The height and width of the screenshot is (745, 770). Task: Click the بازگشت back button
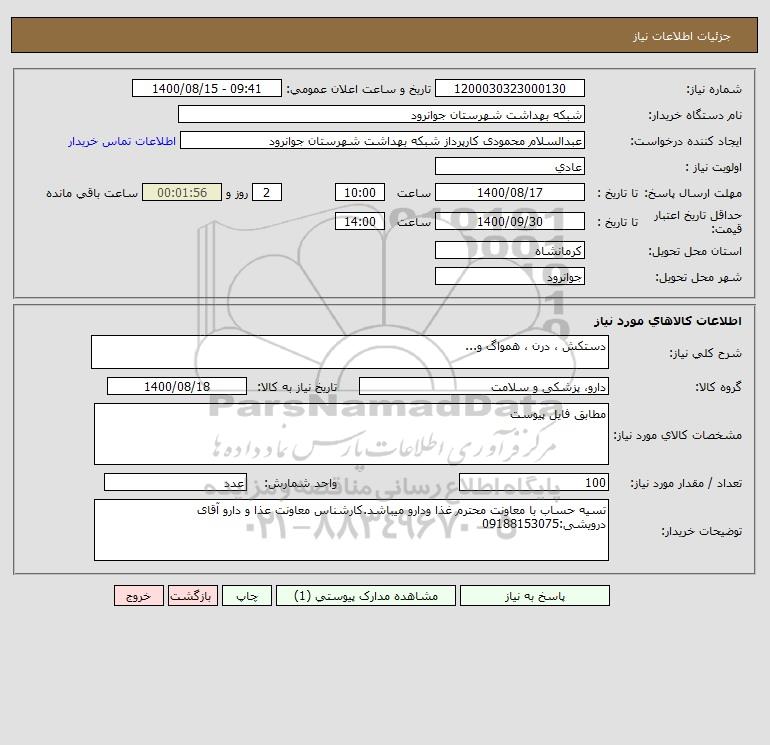pyautogui.click(x=192, y=596)
